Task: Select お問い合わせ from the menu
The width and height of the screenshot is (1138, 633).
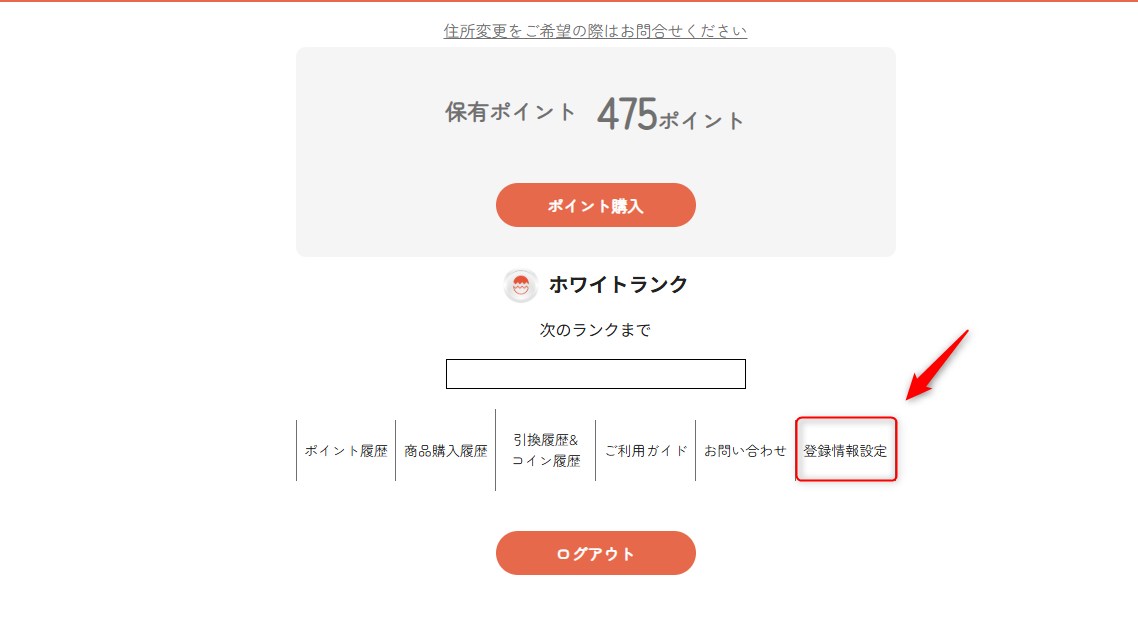Action: tap(745, 451)
